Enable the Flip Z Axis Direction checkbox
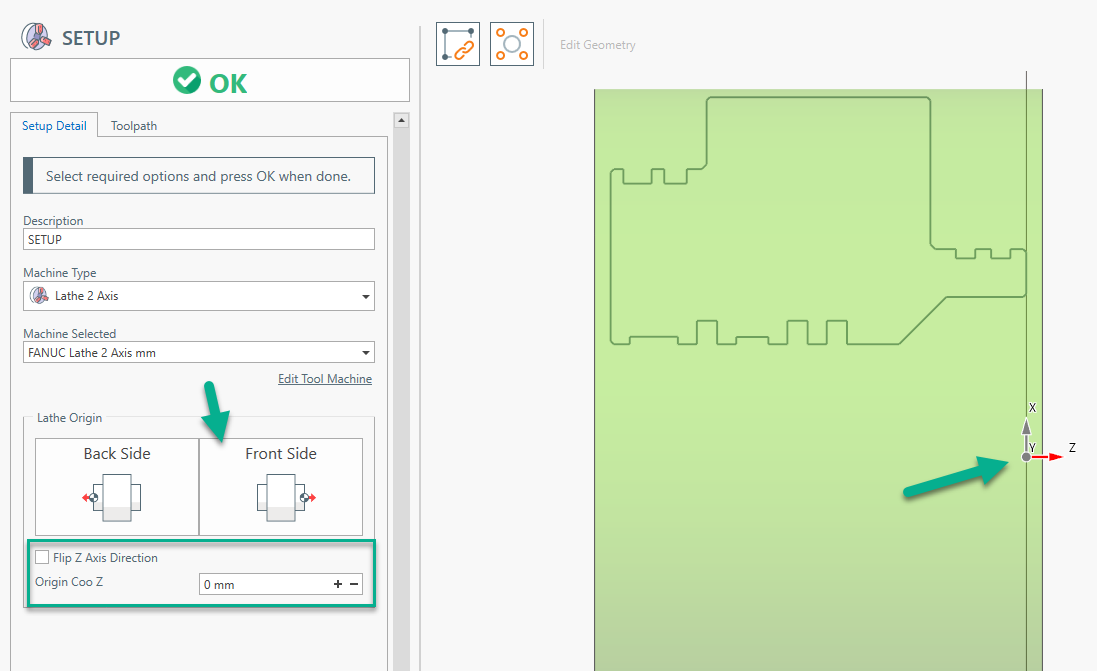This screenshot has height=671, width=1097. (42, 558)
